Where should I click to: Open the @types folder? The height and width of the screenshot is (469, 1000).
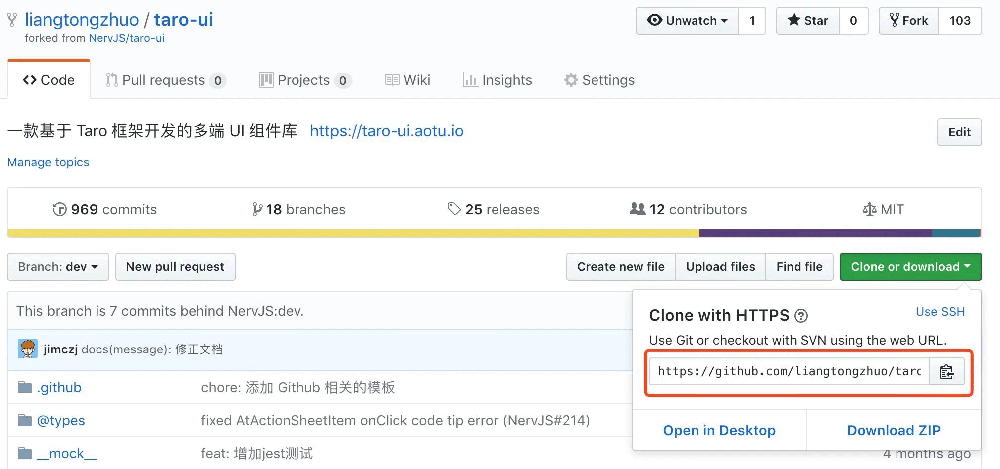[x=61, y=421]
